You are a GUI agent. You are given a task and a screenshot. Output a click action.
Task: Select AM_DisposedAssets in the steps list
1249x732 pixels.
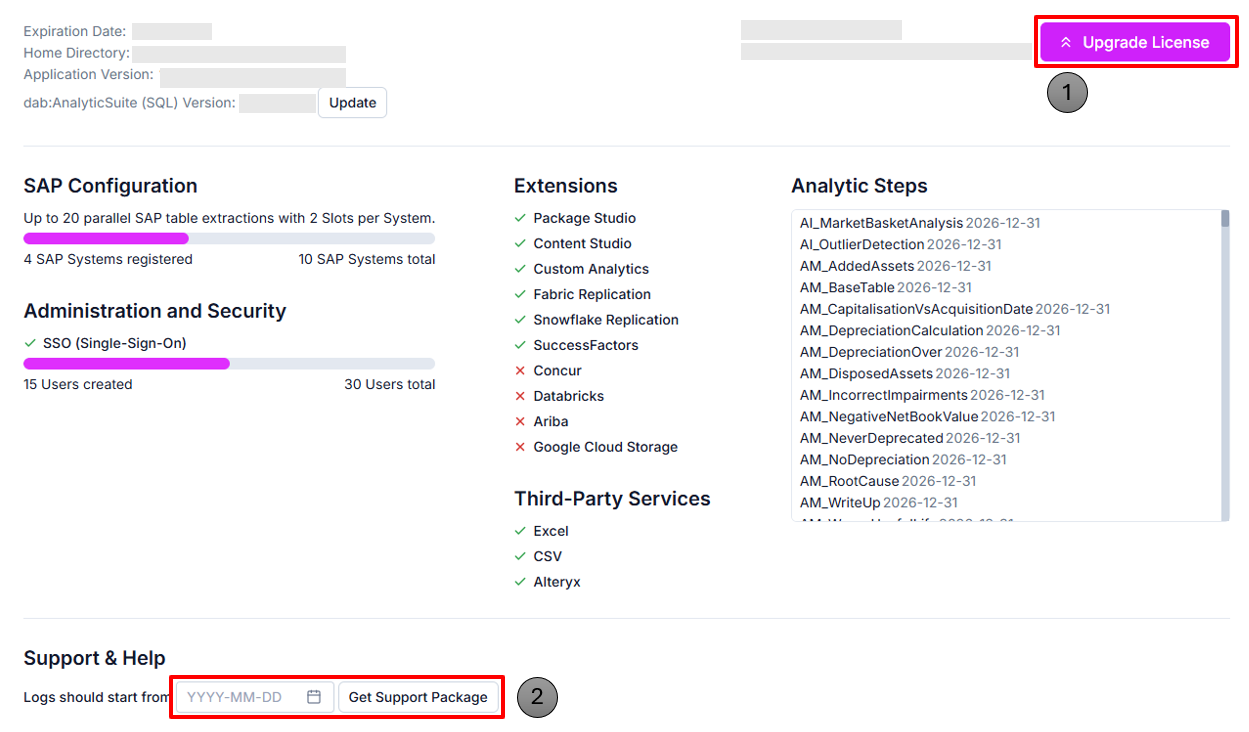866,373
